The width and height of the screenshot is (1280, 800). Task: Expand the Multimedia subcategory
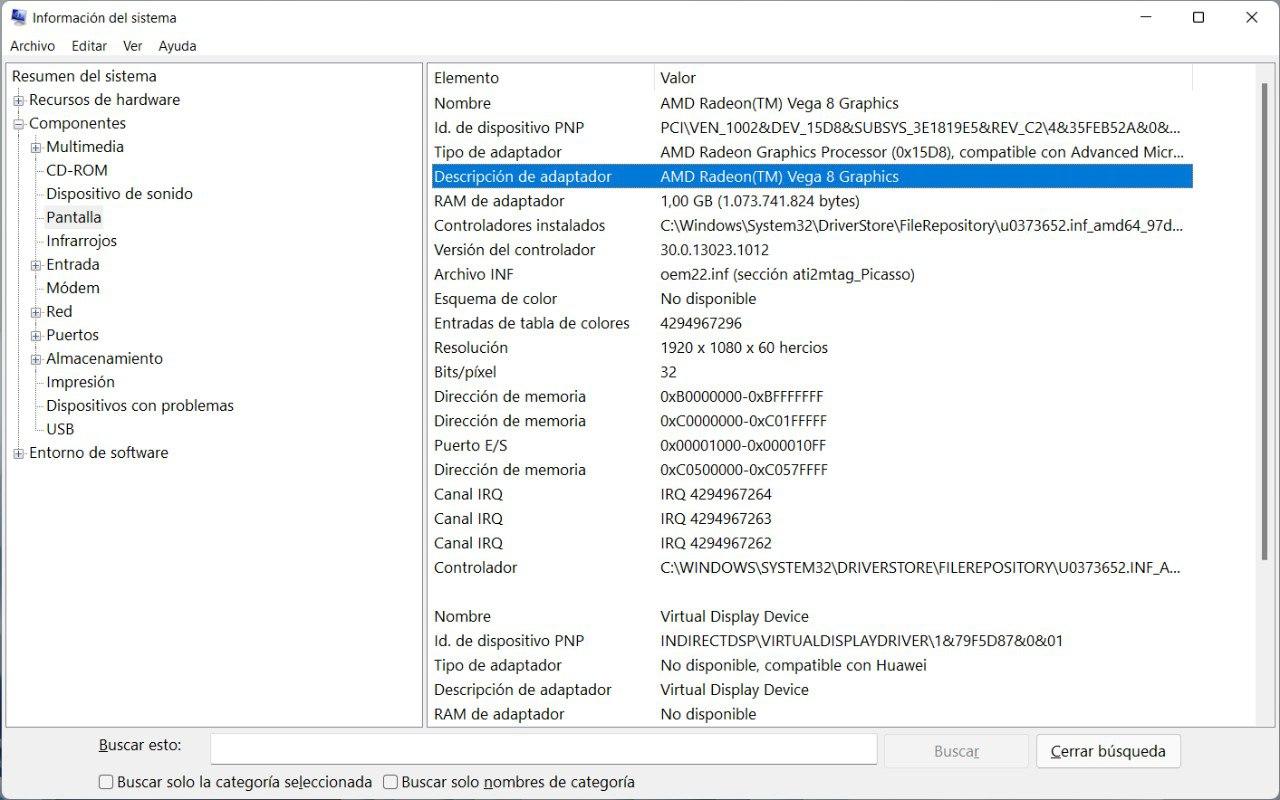(36, 147)
